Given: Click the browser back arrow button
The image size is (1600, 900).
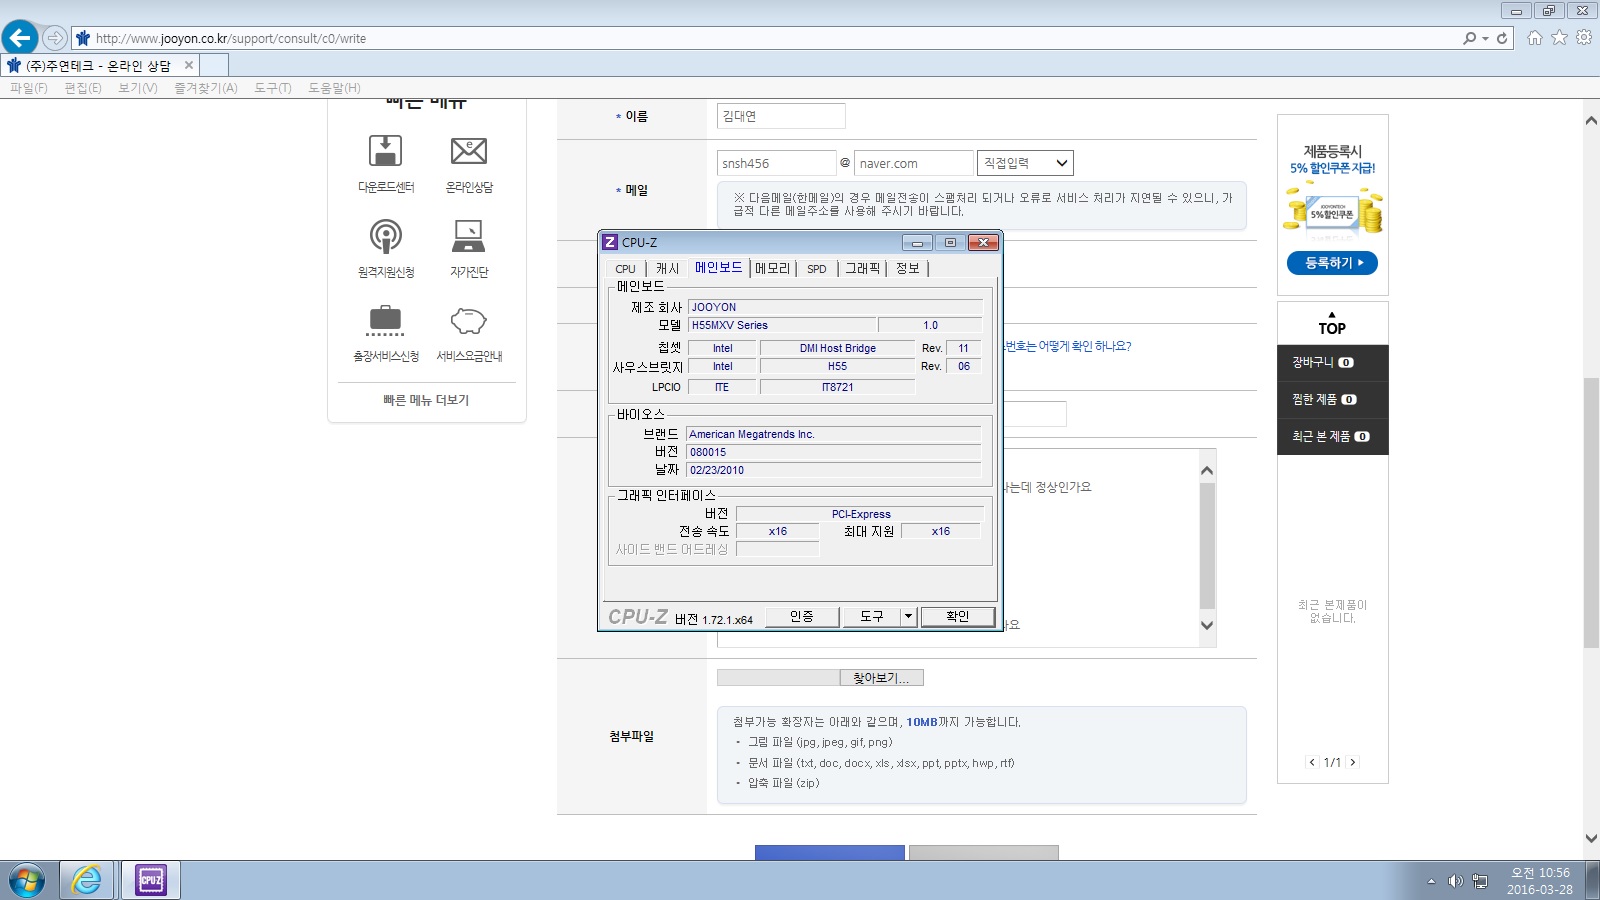Looking at the screenshot, I should pyautogui.click(x=20, y=38).
